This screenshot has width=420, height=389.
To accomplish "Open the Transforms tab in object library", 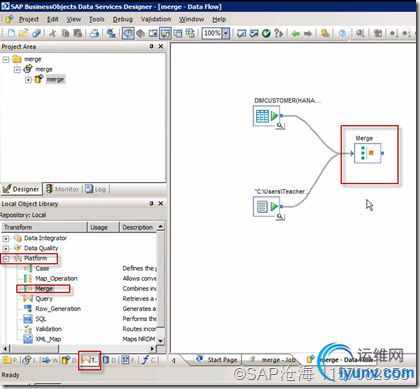I will point(89,360).
